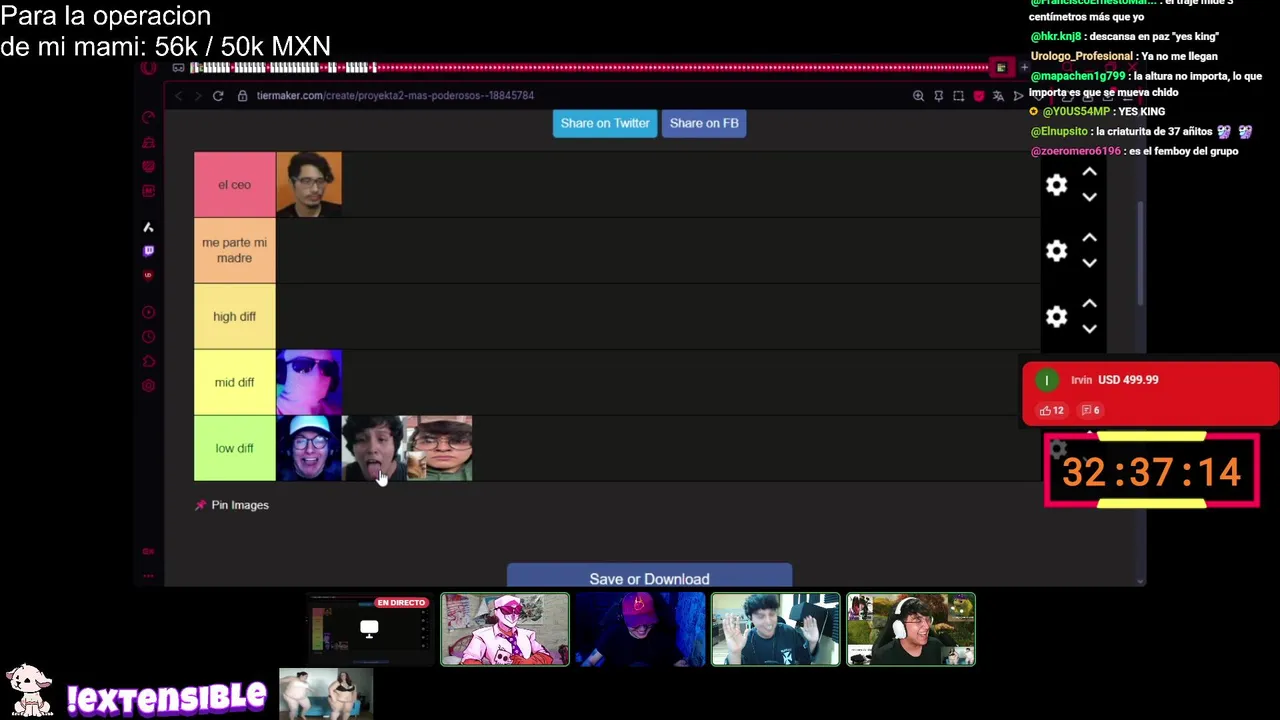This screenshot has height=720, width=1280.
Task: Click the translate page icon
Action: [x=998, y=96]
